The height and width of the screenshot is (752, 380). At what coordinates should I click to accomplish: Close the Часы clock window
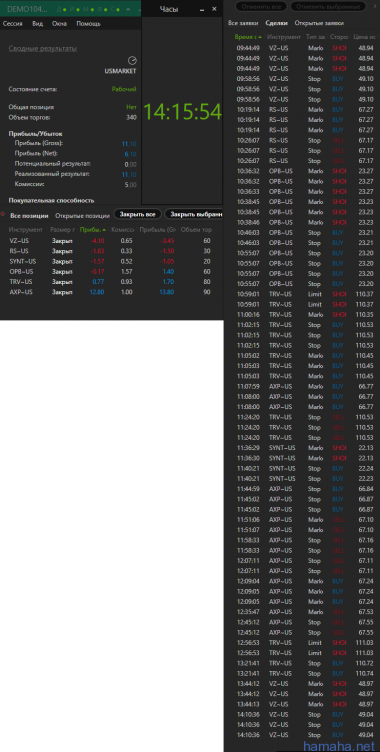214,8
